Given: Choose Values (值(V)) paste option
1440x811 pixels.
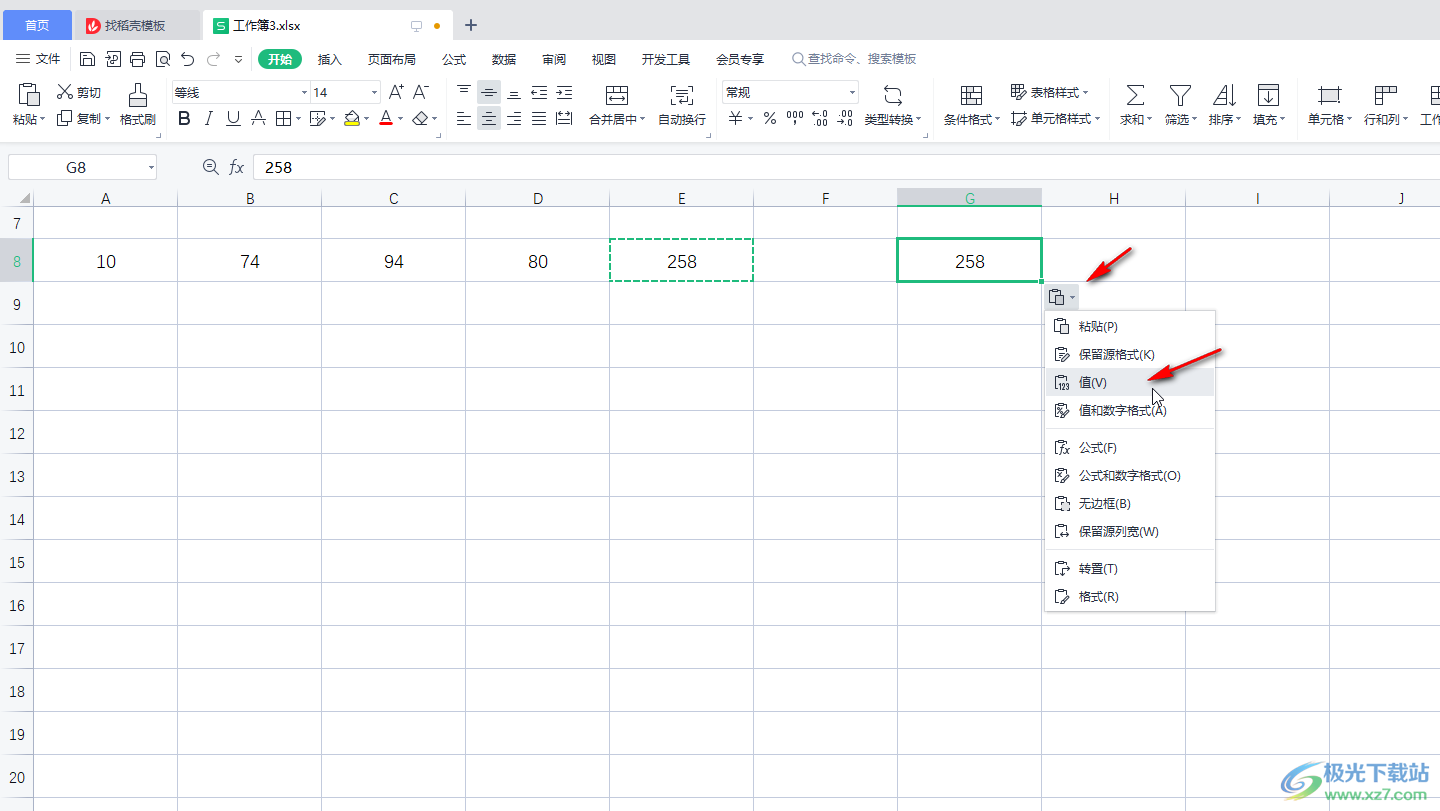Looking at the screenshot, I should point(1130,382).
